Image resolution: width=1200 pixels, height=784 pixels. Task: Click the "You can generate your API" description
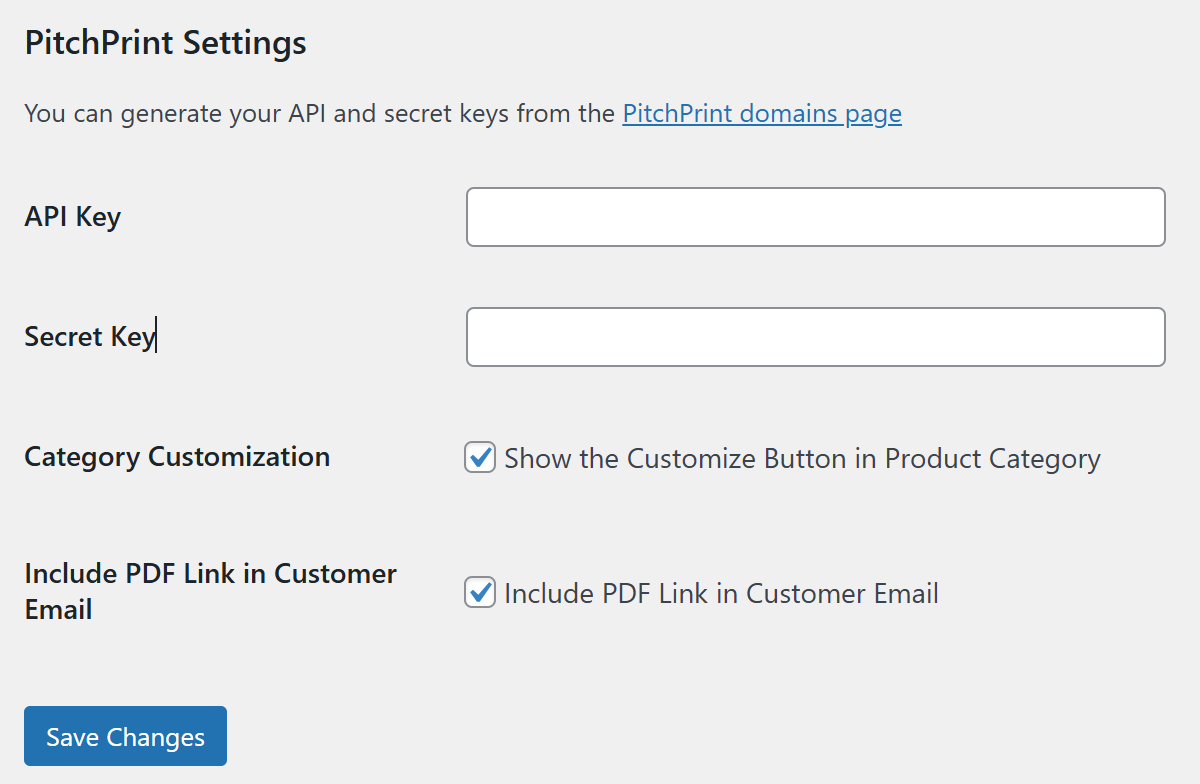(320, 114)
